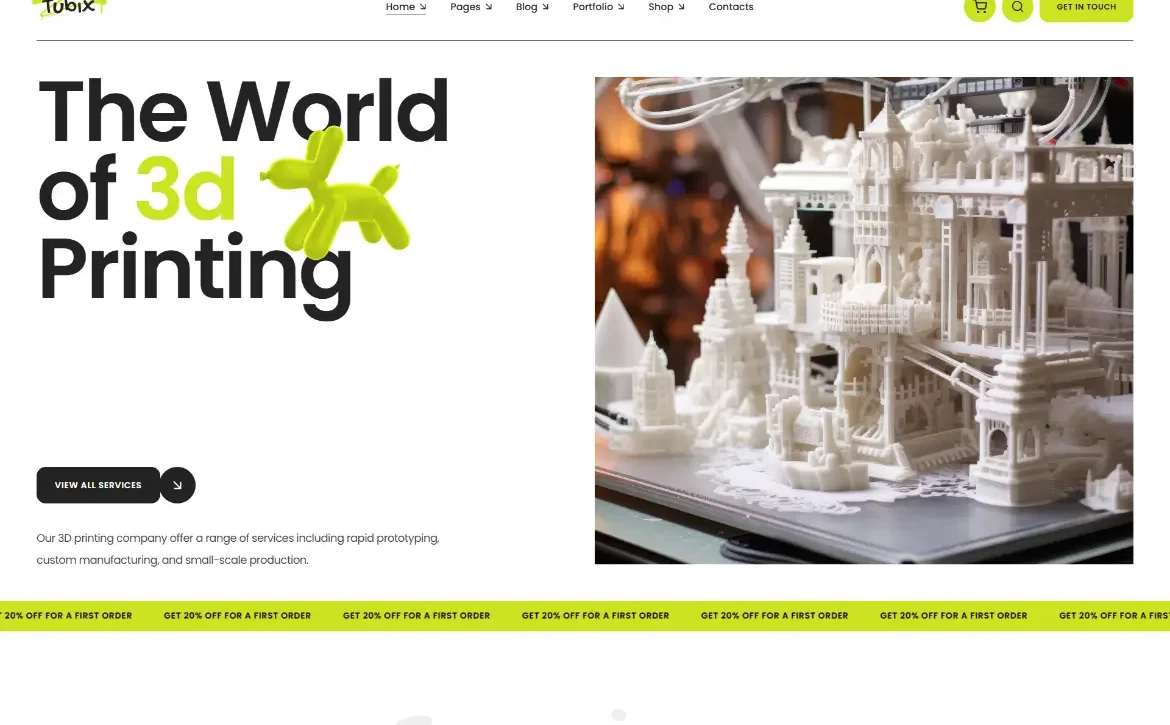Click the yellow balloon dog graphic
This screenshot has height=725, width=1170.
(x=335, y=192)
